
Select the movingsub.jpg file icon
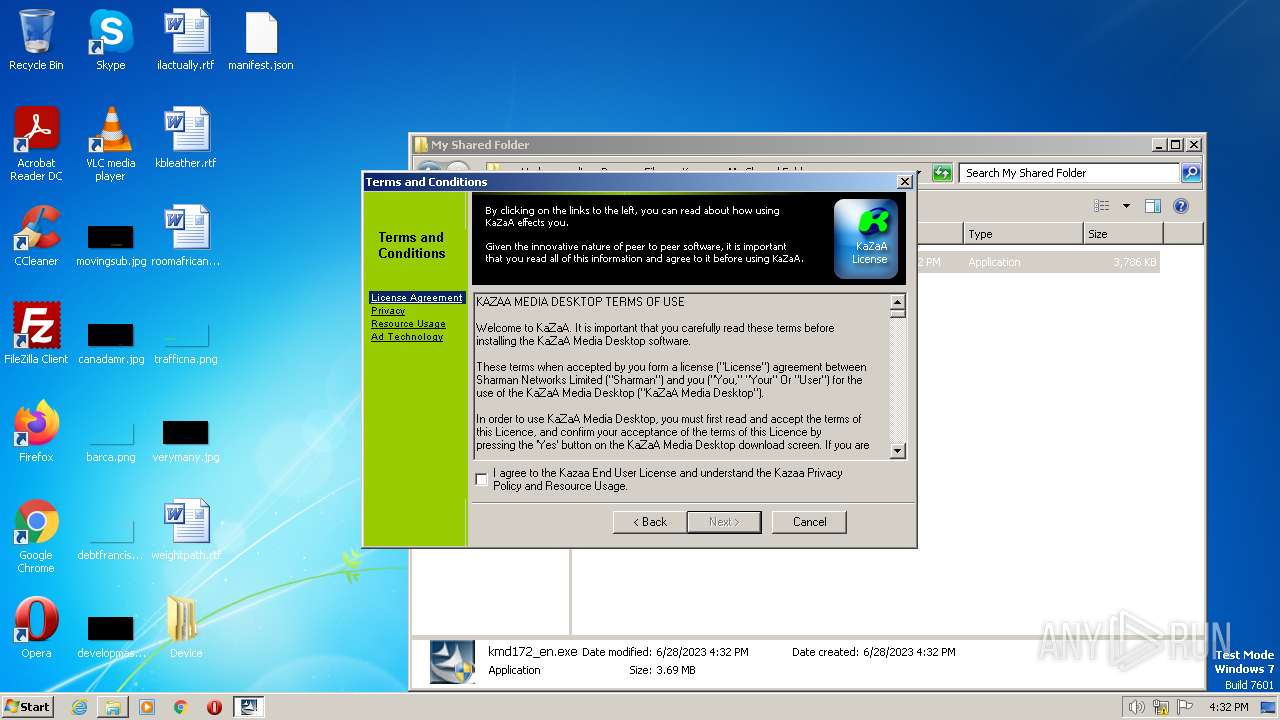(x=110, y=244)
